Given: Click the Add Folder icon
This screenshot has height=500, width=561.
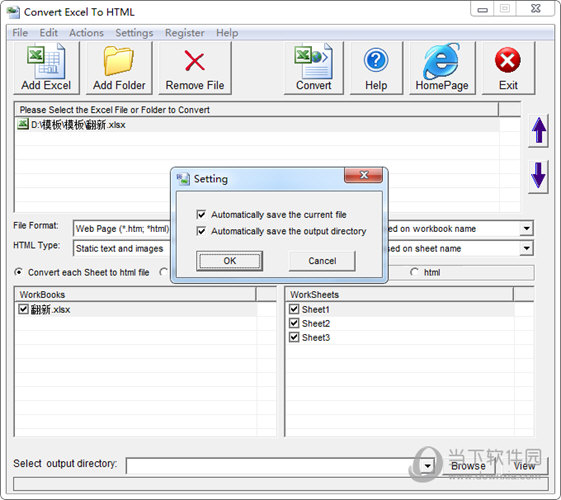Looking at the screenshot, I should 118,61.
